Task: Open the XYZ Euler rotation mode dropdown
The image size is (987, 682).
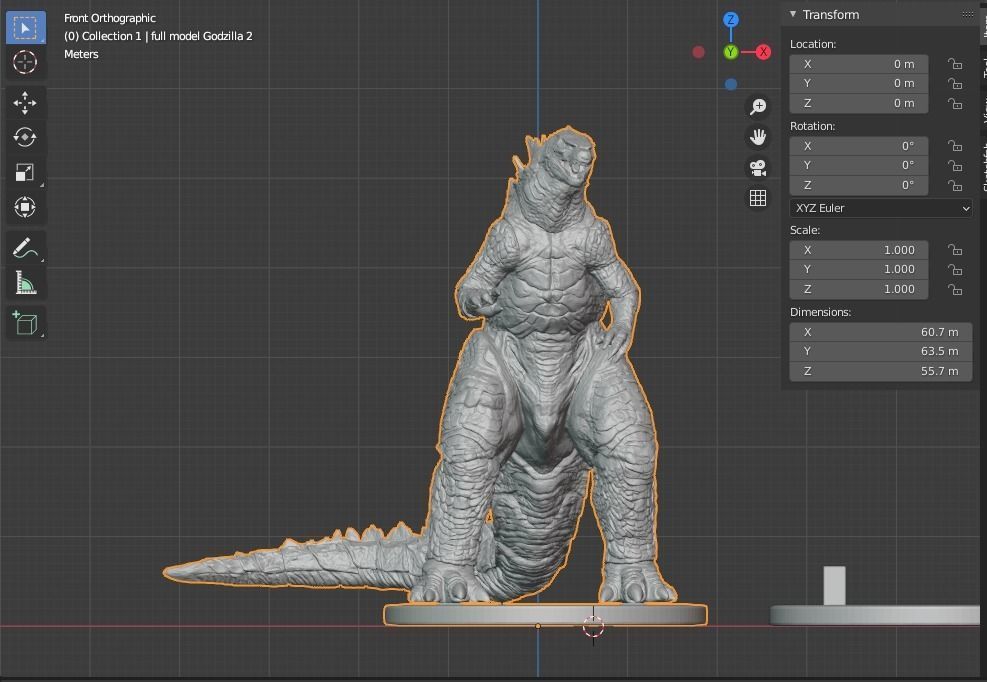Action: pos(880,208)
